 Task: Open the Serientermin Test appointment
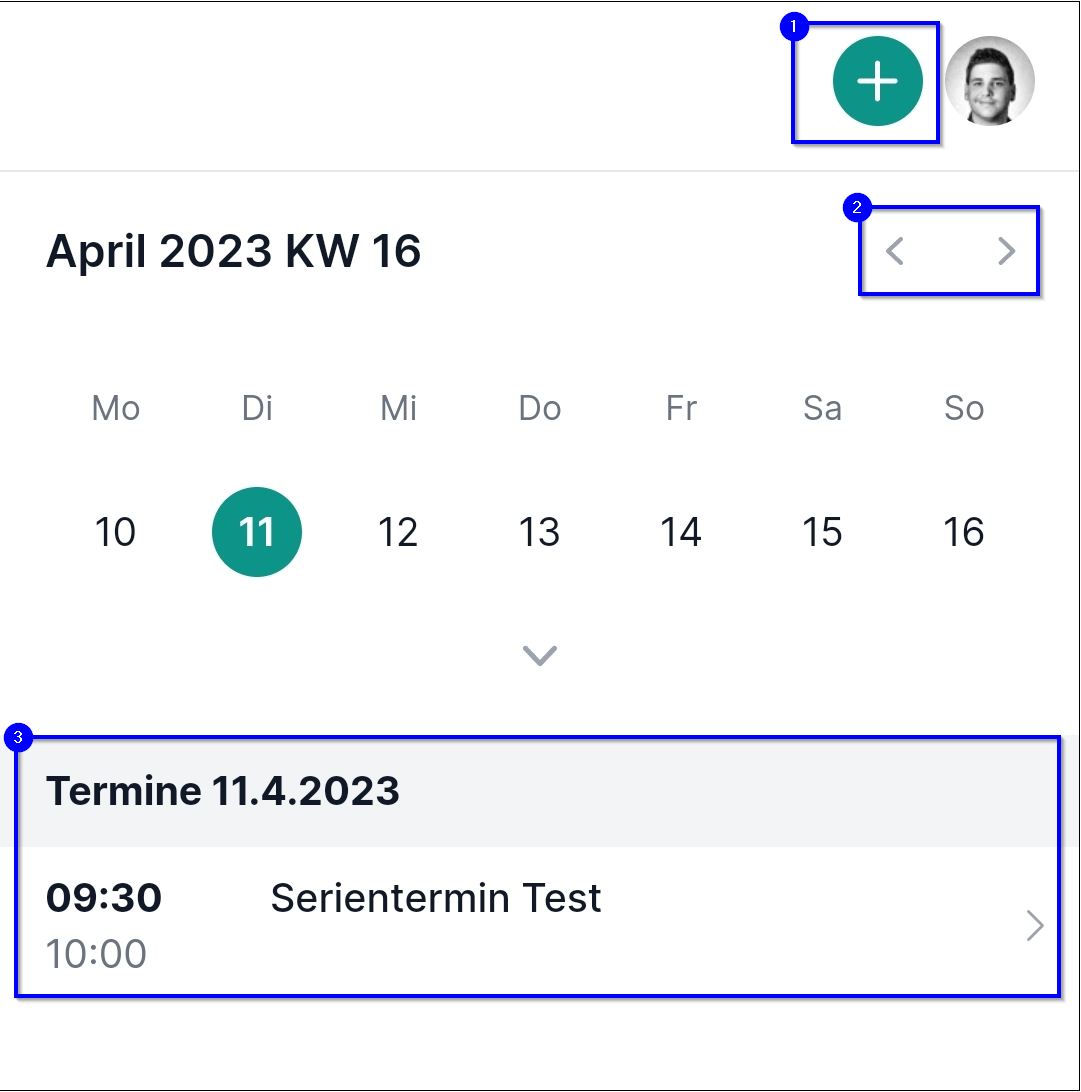pos(436,899)
